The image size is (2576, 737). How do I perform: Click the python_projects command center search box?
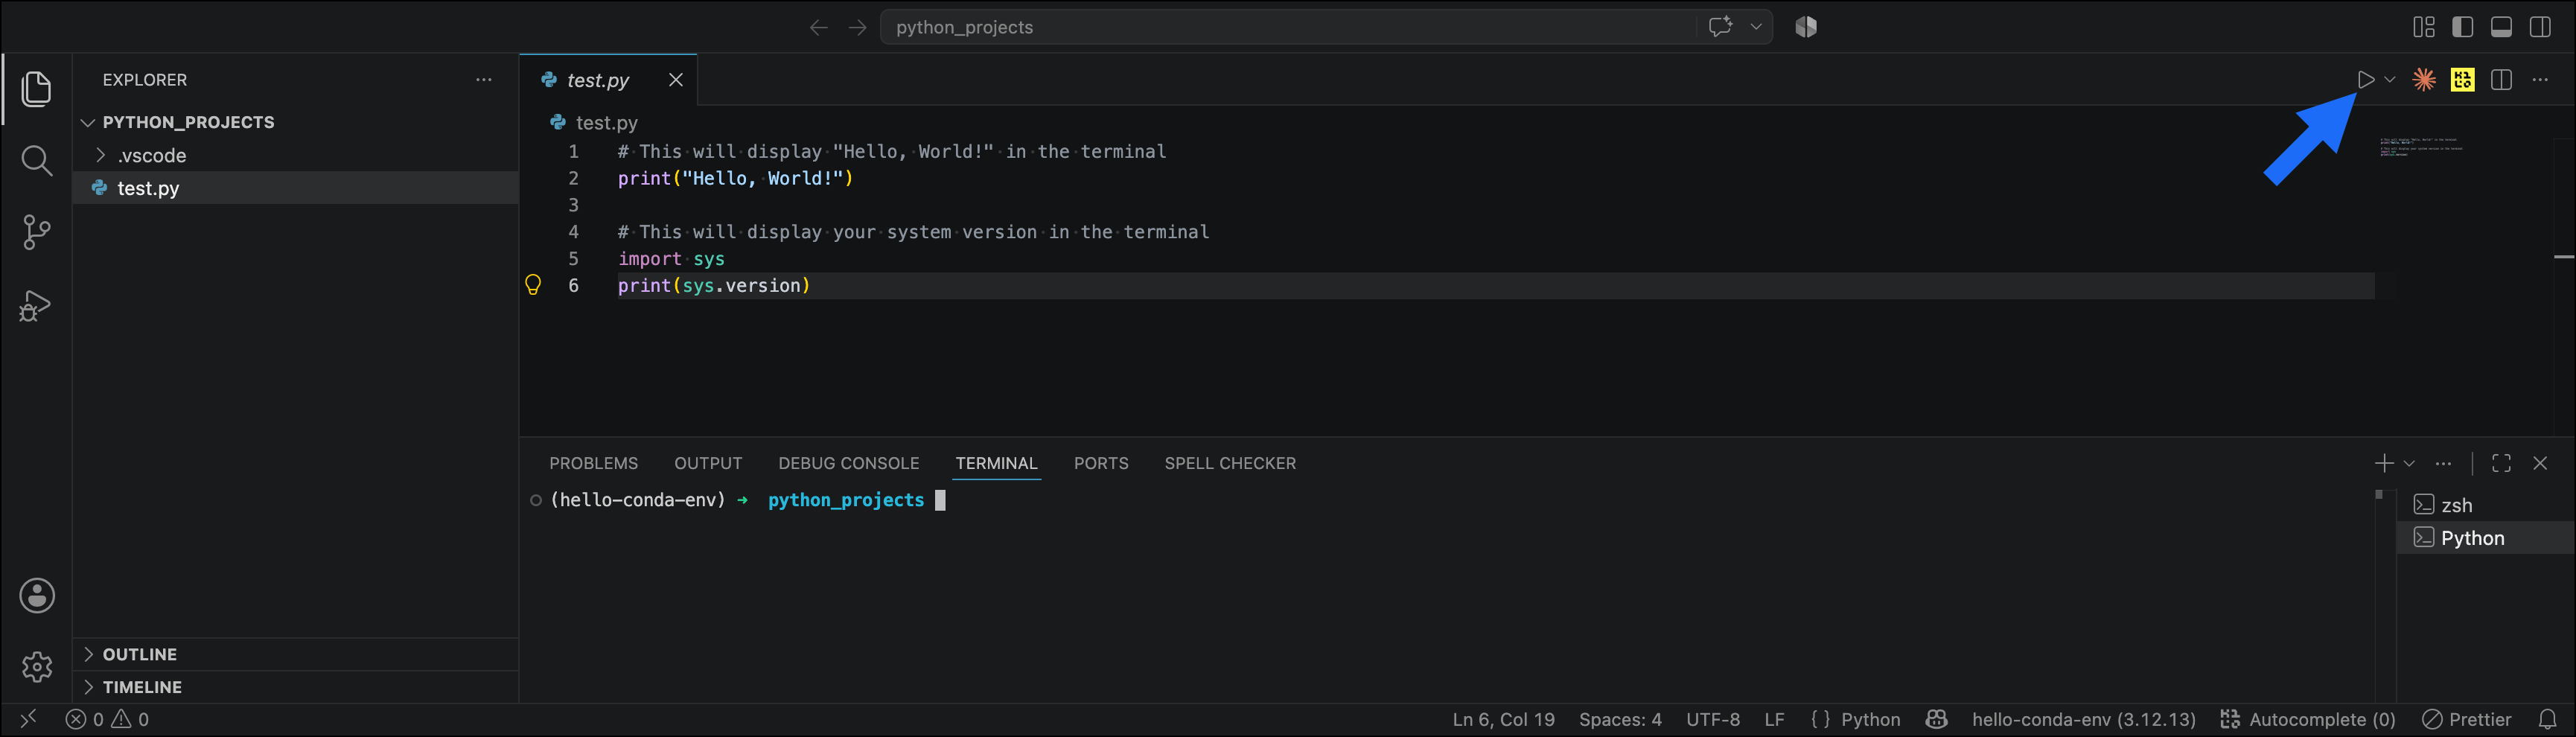pyautogui.click(x=1288, y=27)
